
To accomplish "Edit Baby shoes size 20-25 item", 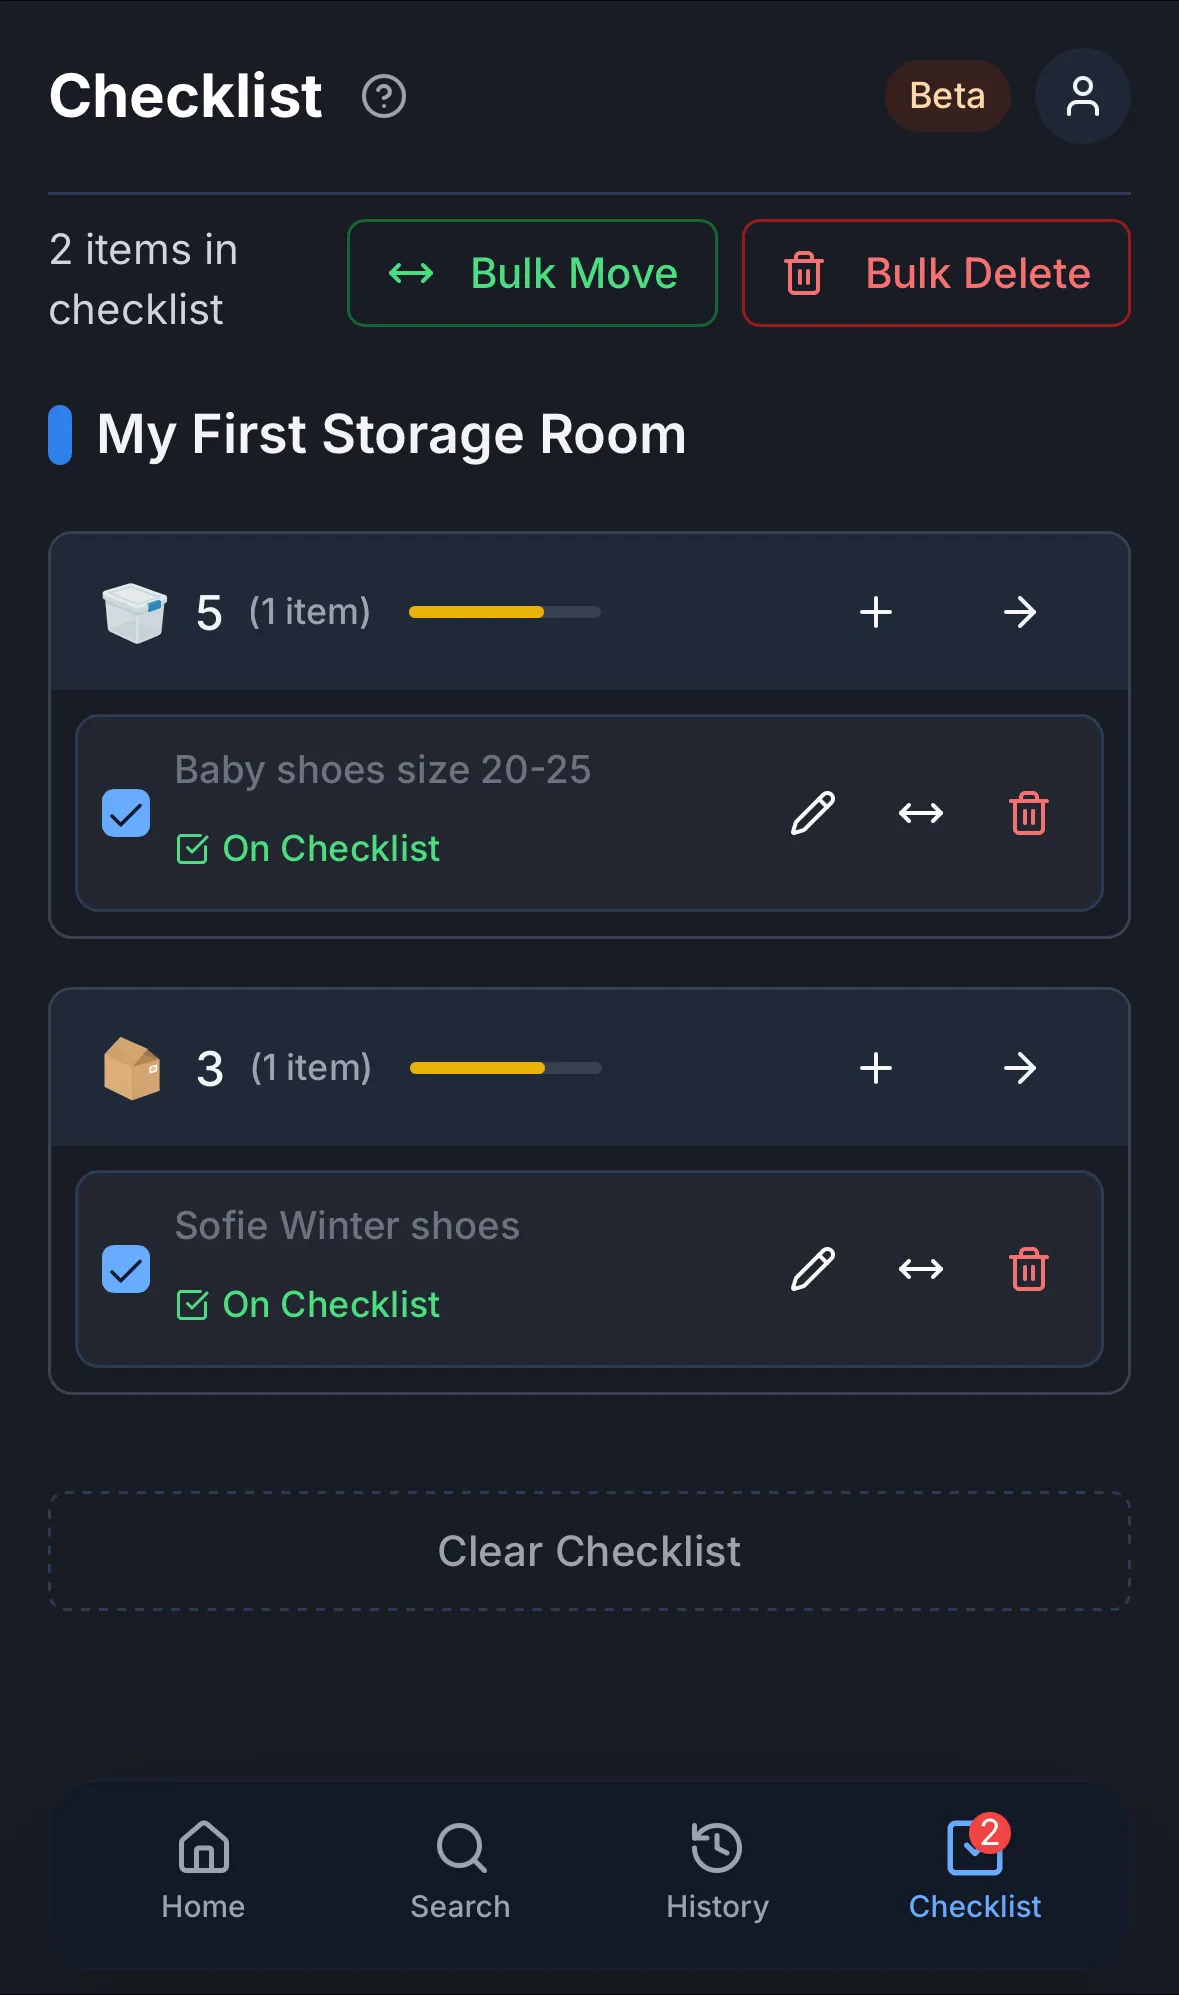I will click(813, 813).
